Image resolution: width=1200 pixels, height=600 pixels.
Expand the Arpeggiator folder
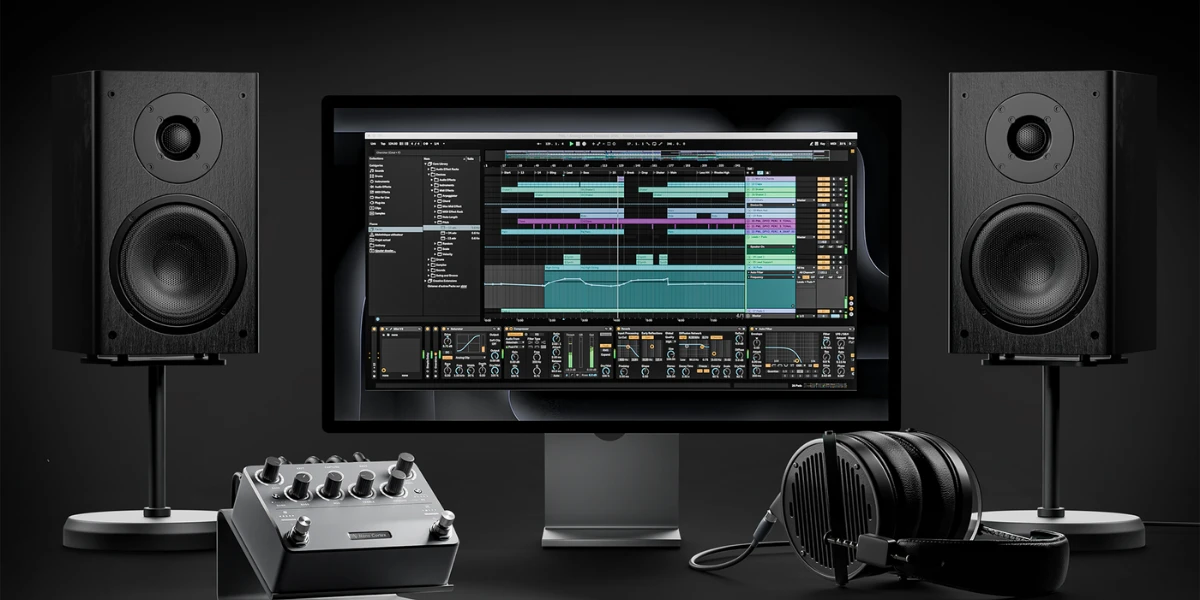coord(435,196)
